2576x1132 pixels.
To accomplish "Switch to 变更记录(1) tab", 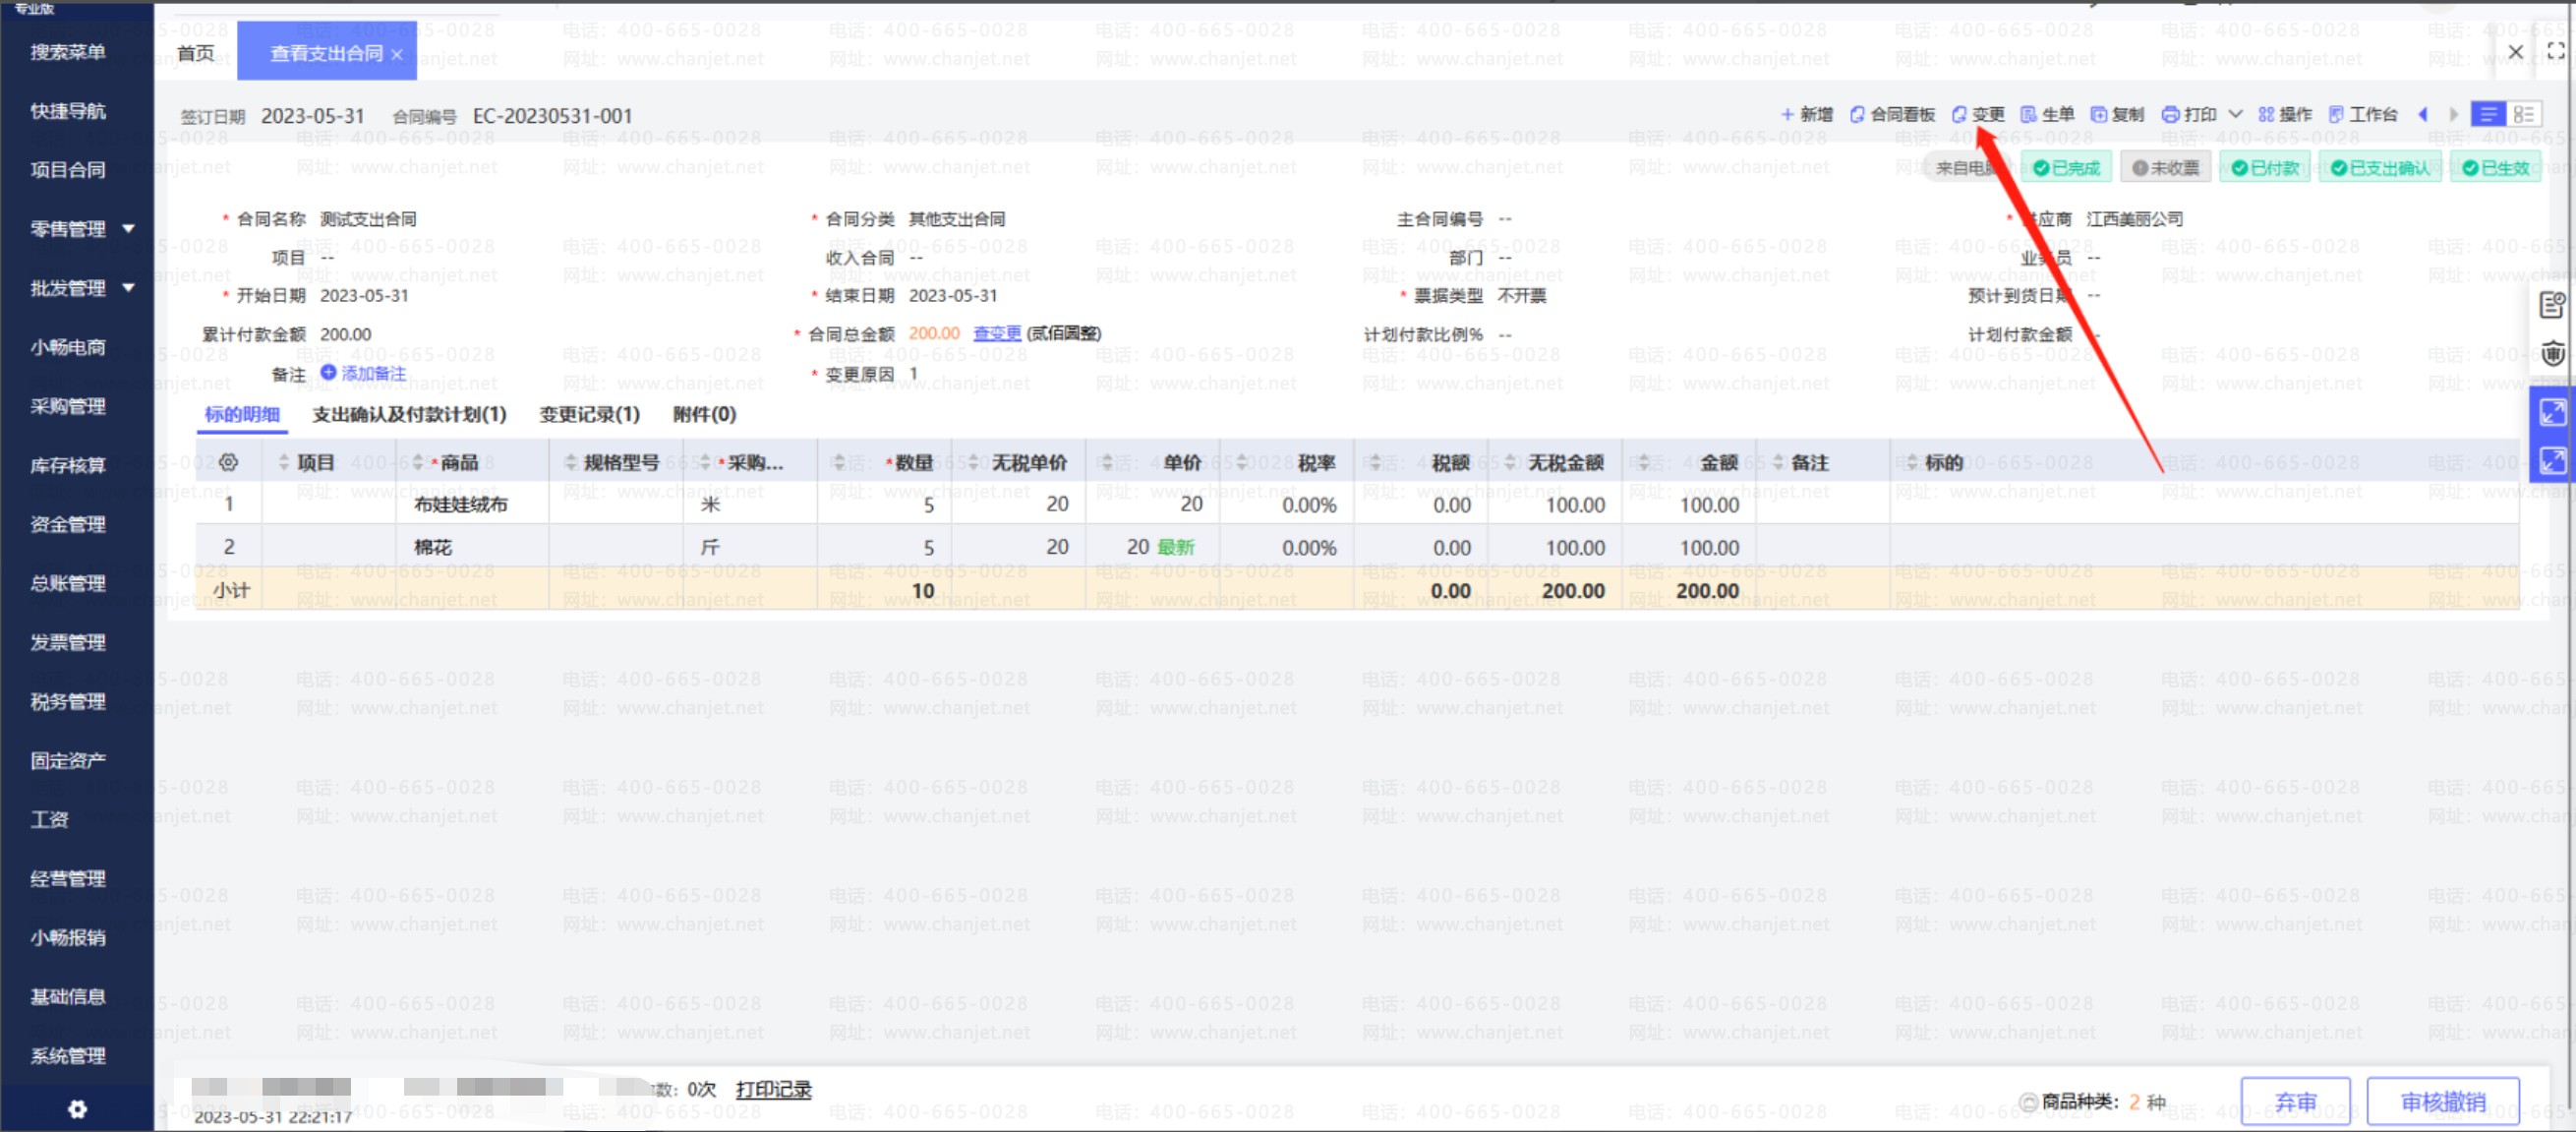I will click(589, 414).
